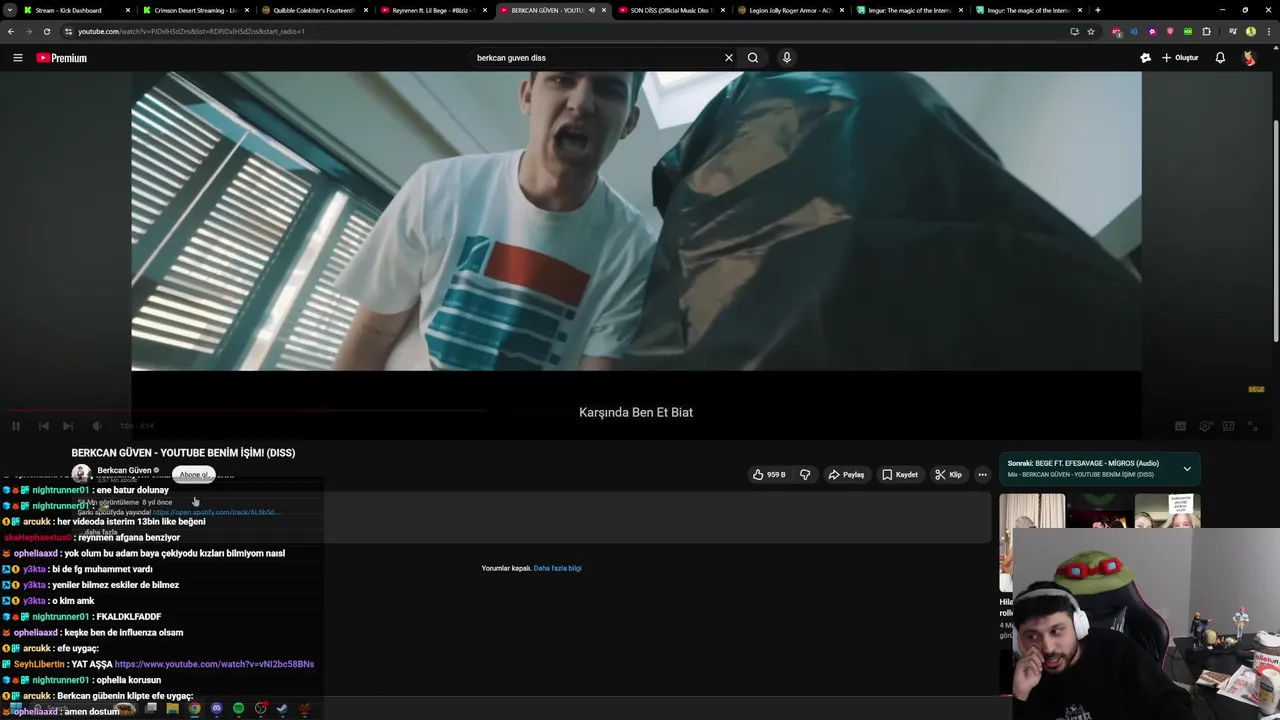Open Chrome three-dot menu

pyautogui.click(x=1268, y=31)
